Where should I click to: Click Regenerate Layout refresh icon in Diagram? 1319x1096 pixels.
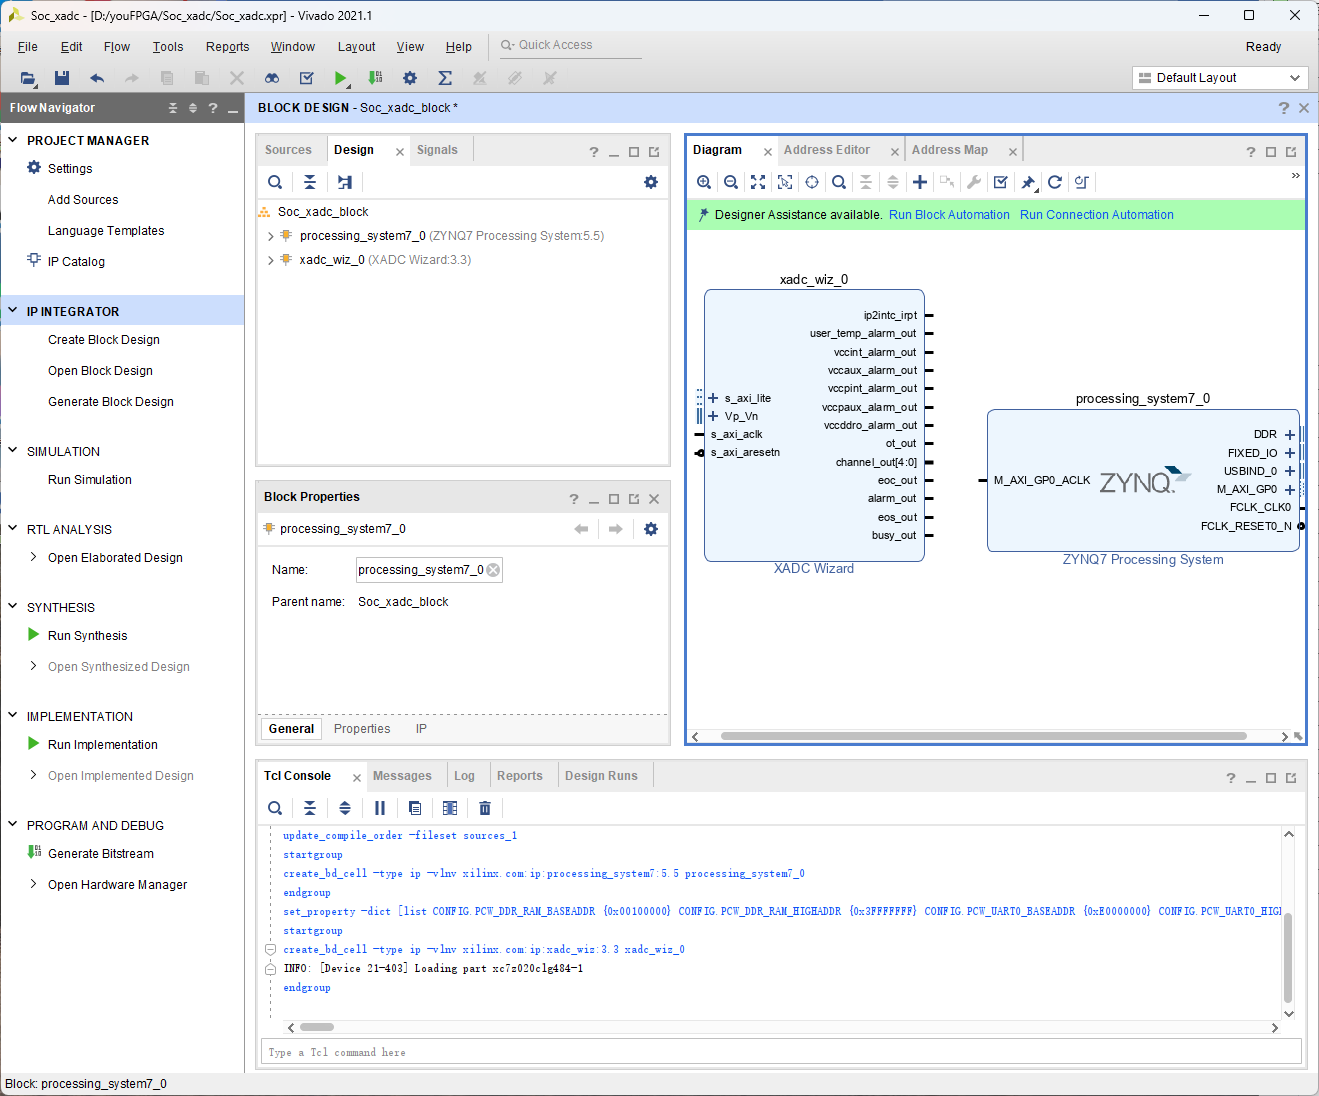pyautogui.click(x=1055, y=182)
